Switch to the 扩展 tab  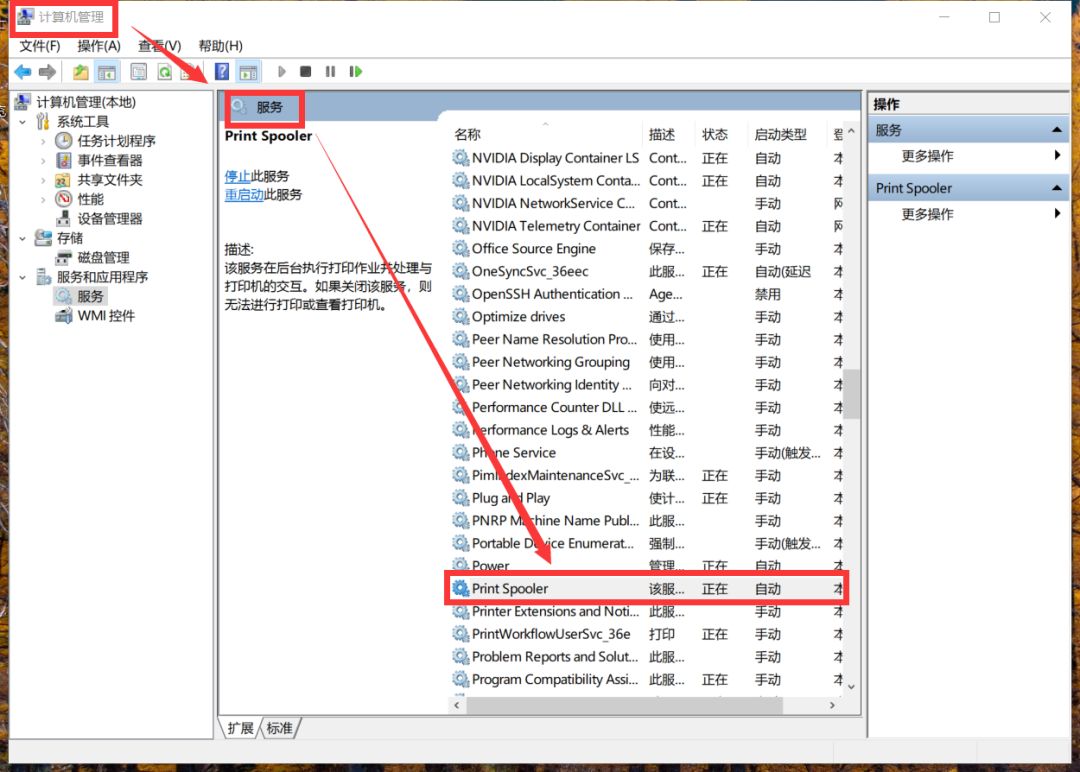240,728
